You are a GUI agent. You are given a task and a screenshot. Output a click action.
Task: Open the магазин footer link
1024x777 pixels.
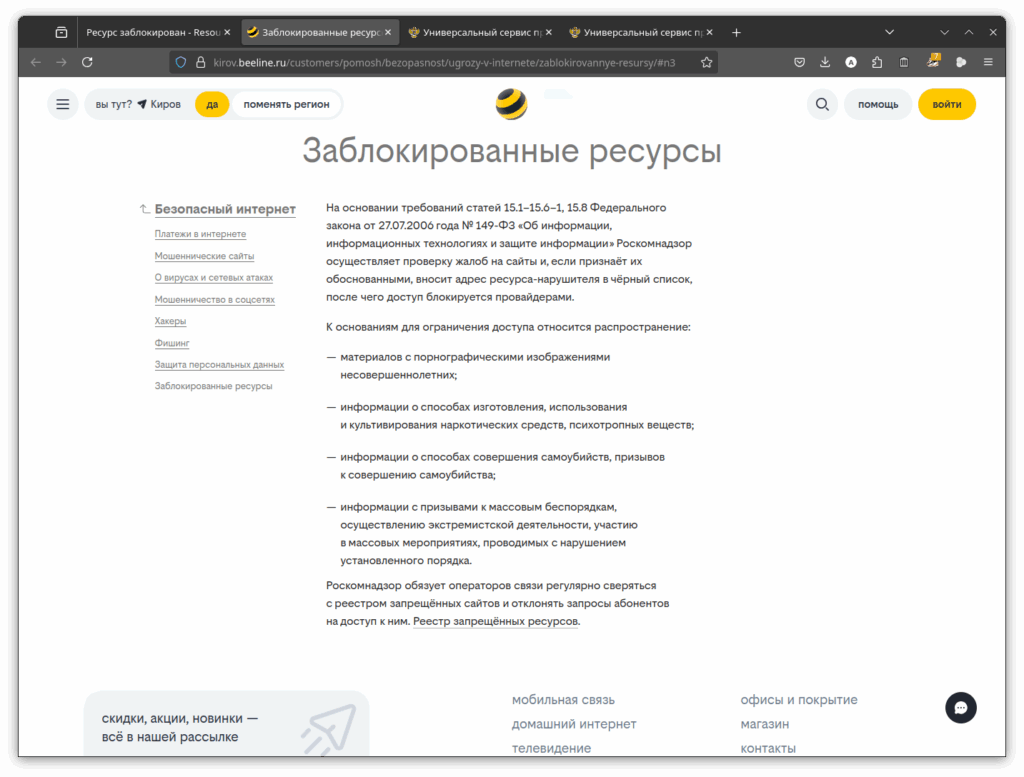(765, 724)
